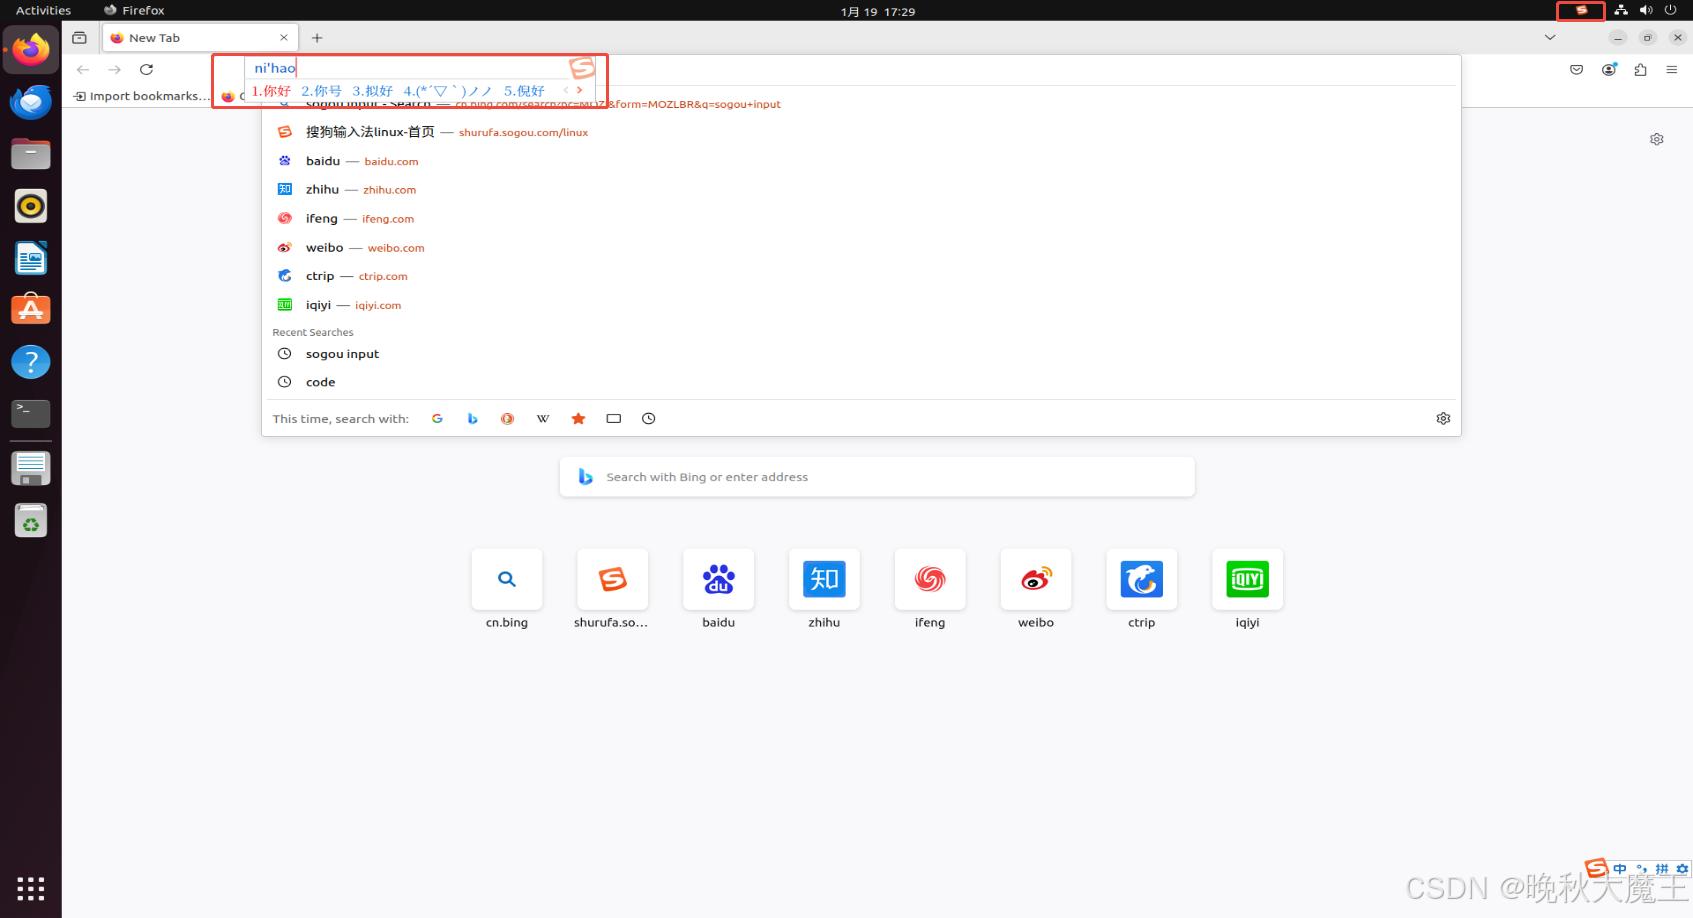This screenshot has width=1693, height=918.
Task: Click Import bookmarks toolbar button
Action: point(141,96)
